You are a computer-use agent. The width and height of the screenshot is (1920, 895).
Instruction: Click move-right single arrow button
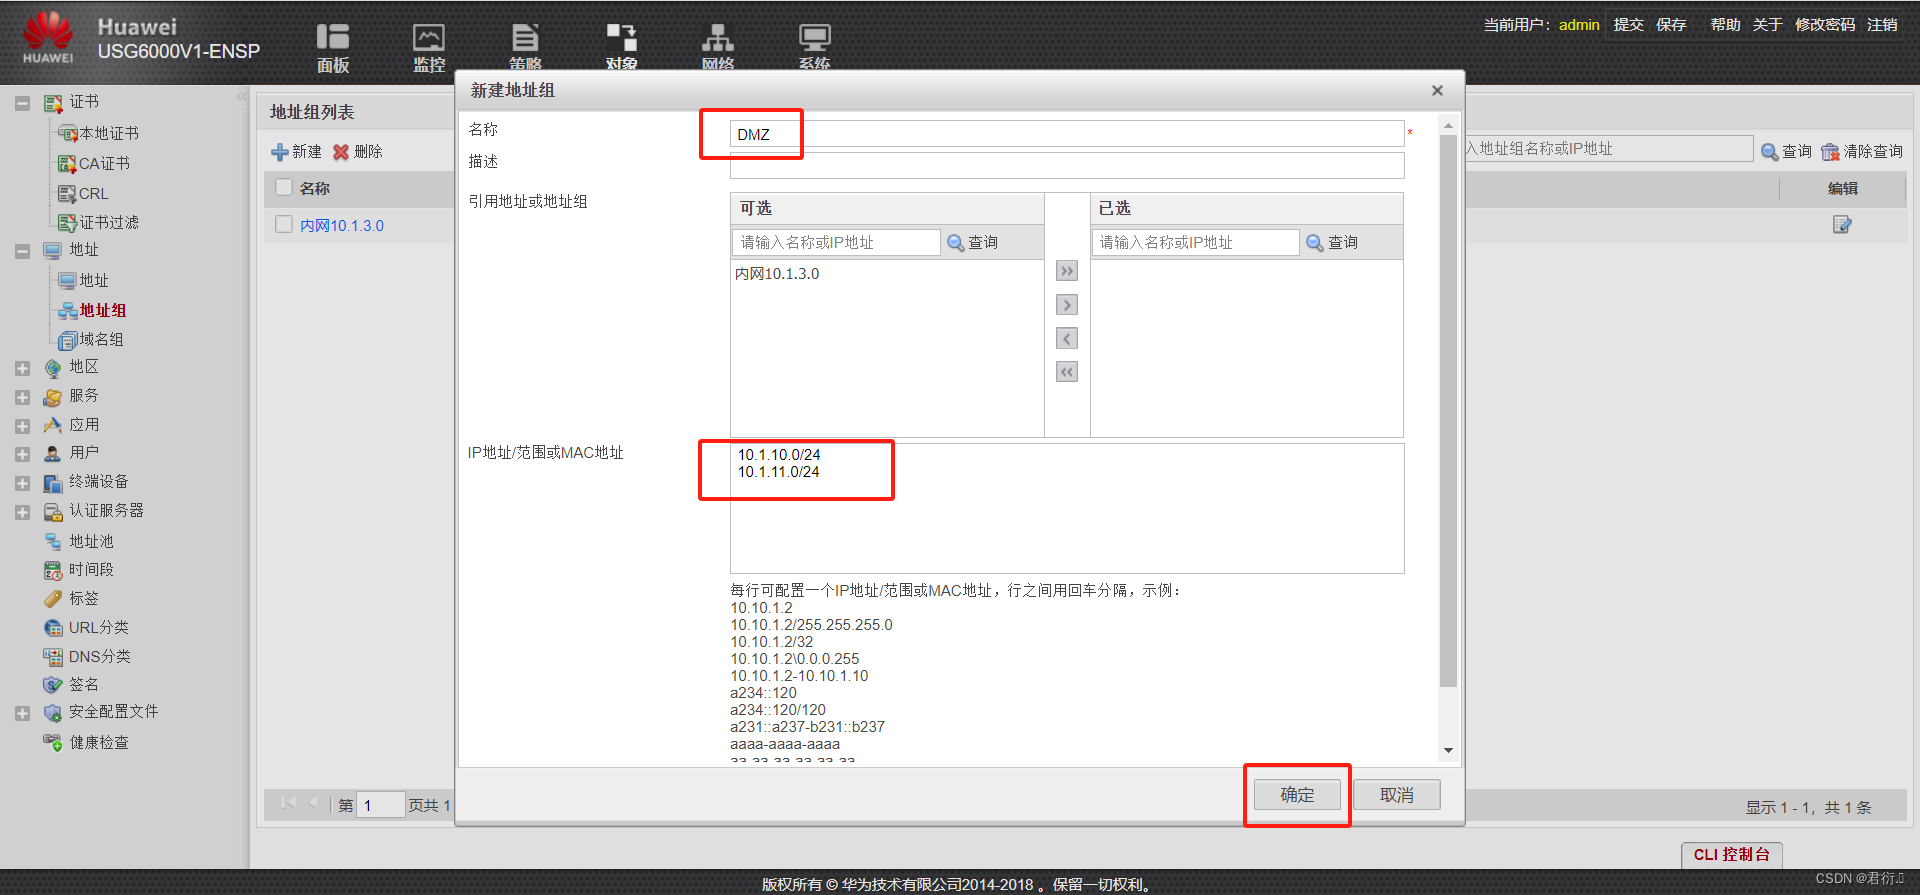(x=1067, y=305)
